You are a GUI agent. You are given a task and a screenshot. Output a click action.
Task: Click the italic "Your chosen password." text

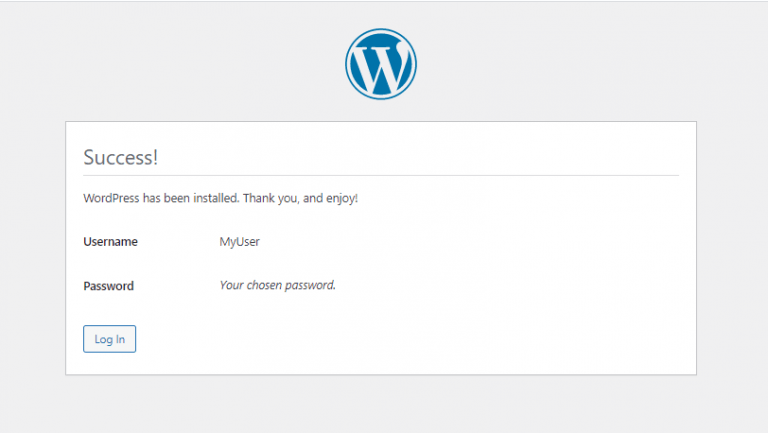pyautogui.click(x=278, y=285)
